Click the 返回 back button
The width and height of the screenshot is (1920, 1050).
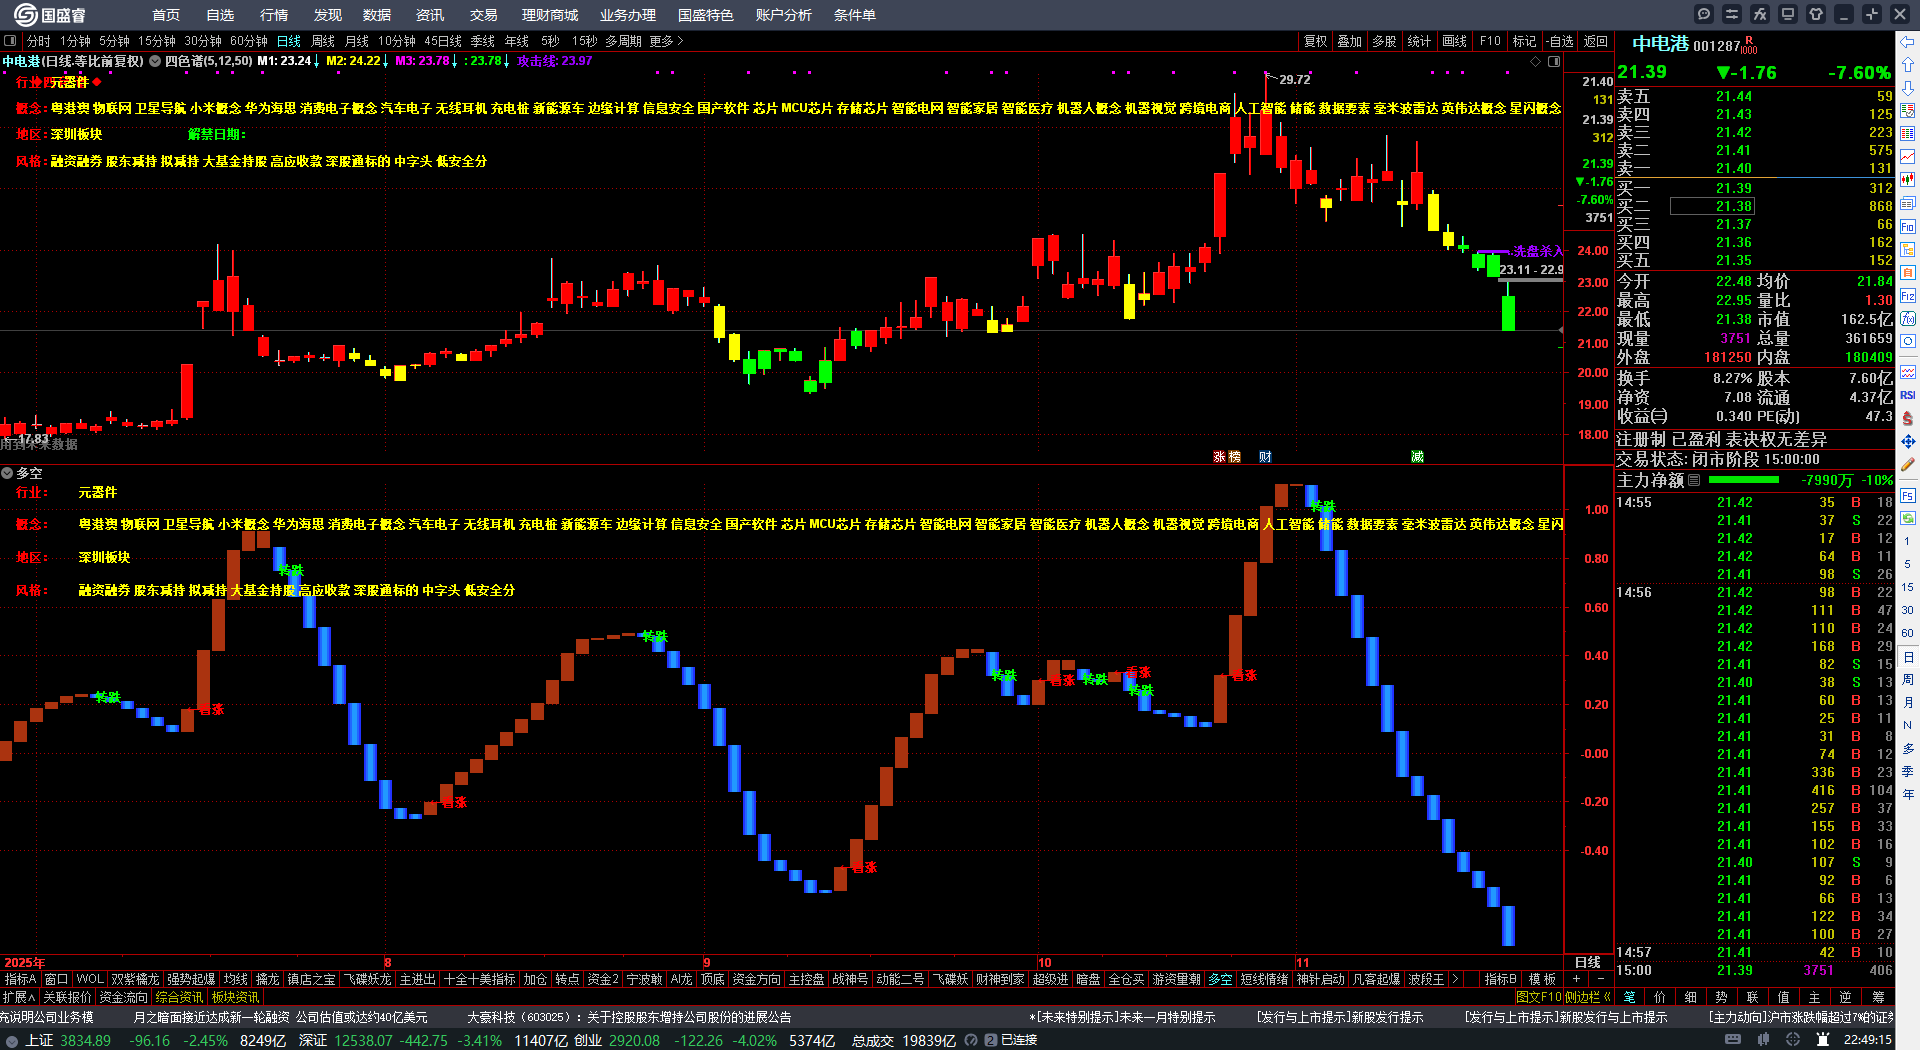click(1596, 41)
